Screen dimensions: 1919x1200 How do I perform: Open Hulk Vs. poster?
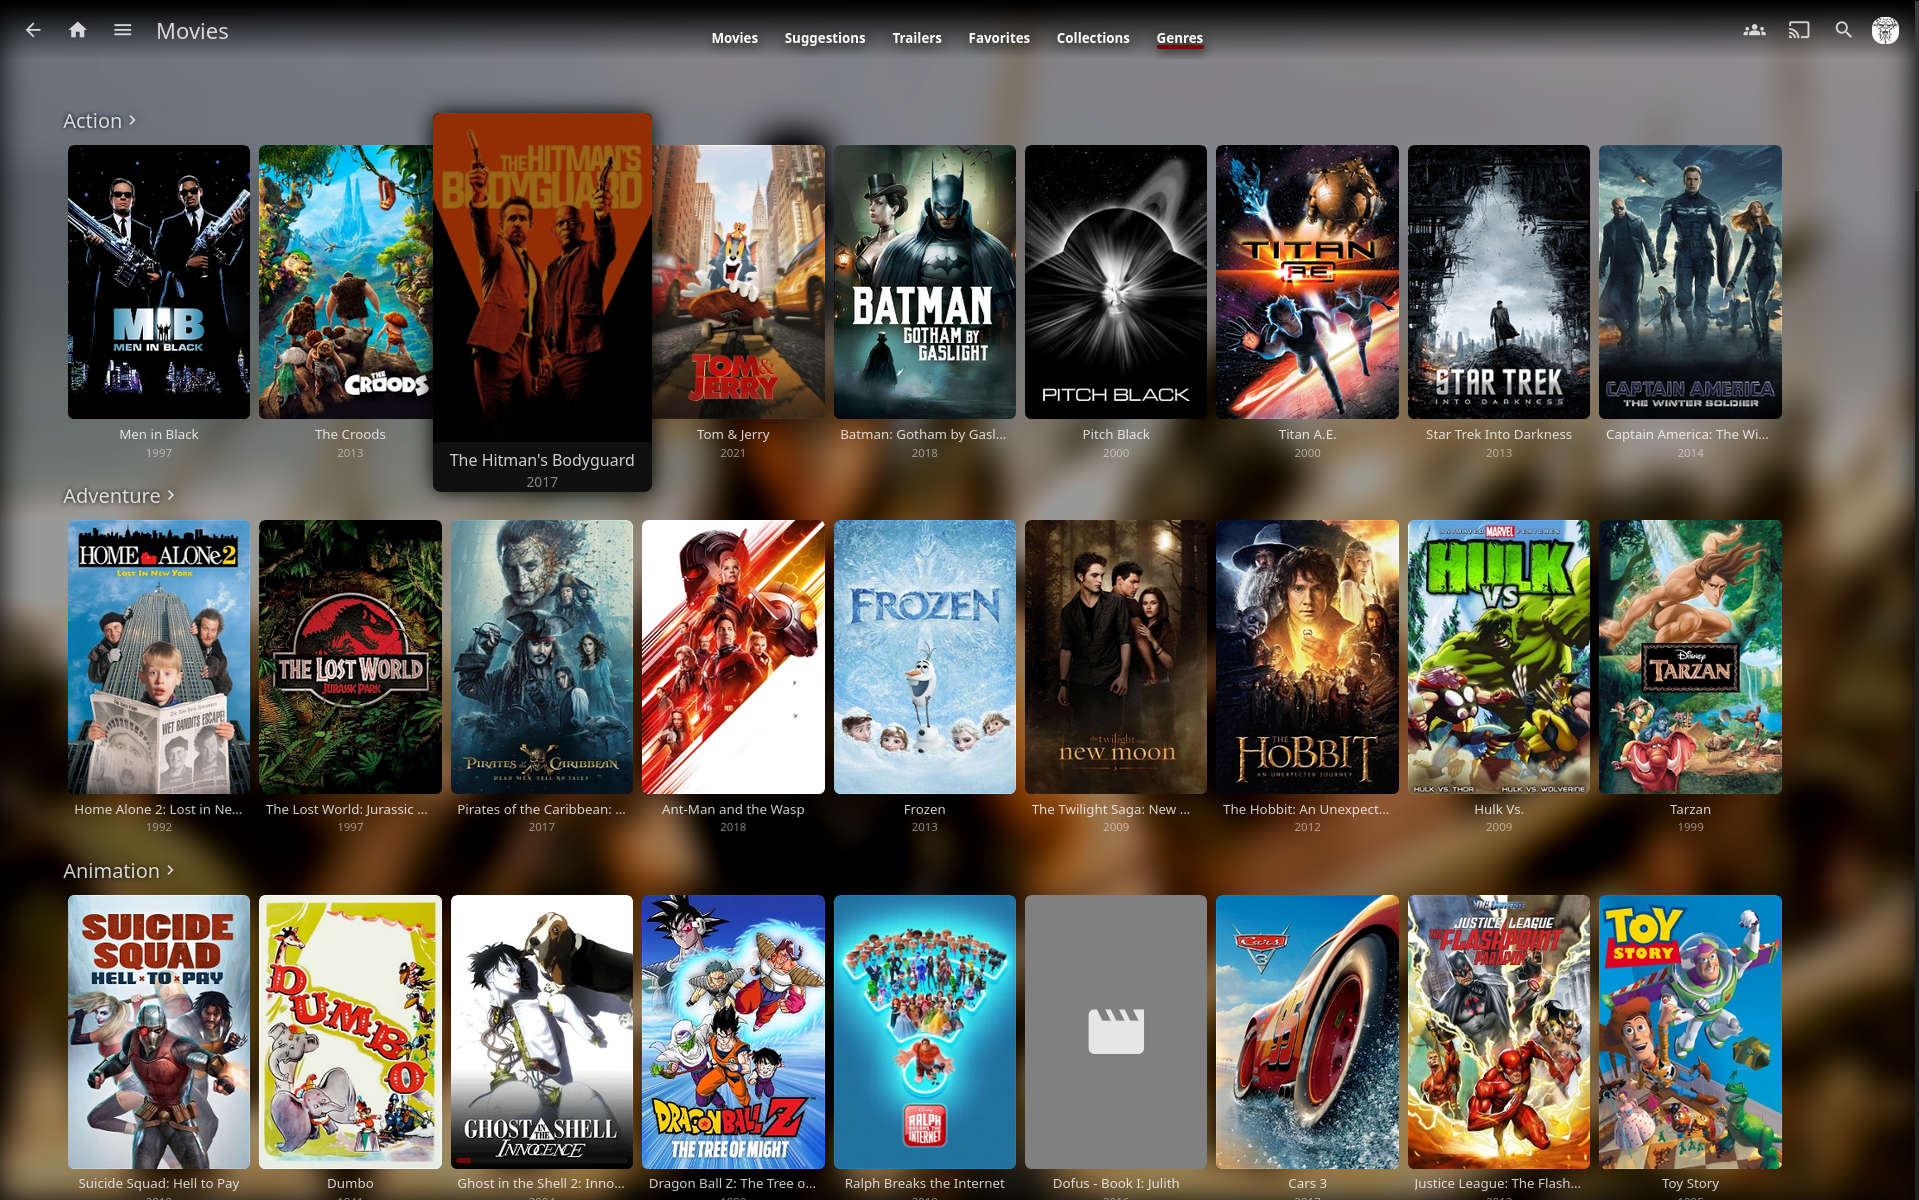tap(1499, 657)
